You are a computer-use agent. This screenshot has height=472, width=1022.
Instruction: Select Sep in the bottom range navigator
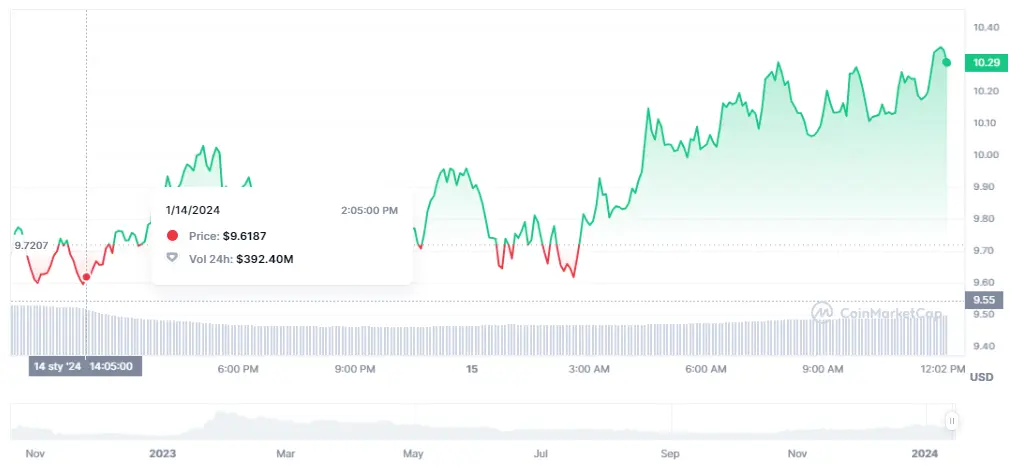click(x=669, y=453)
